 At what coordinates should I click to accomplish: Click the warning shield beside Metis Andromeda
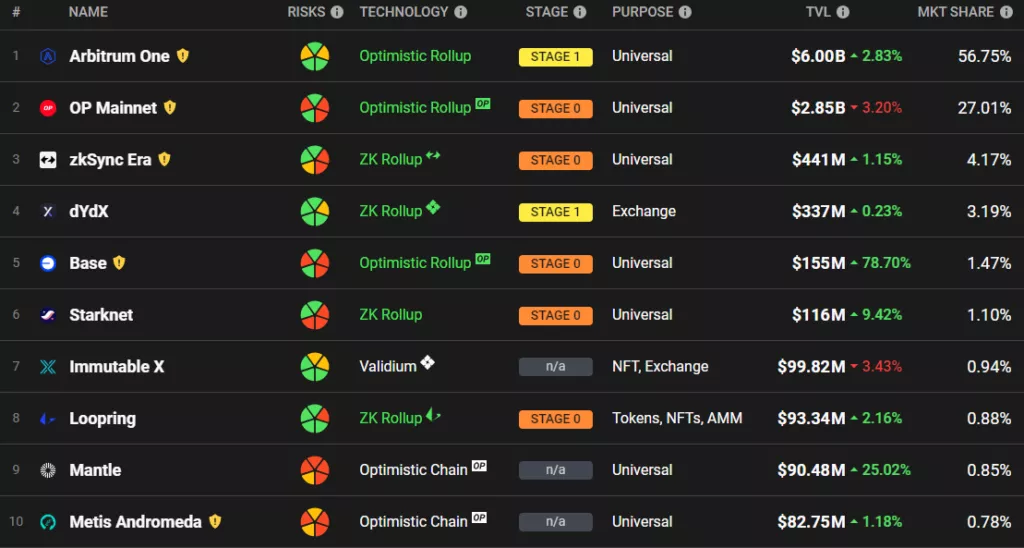pyautogui.click(x=215, y=521)
